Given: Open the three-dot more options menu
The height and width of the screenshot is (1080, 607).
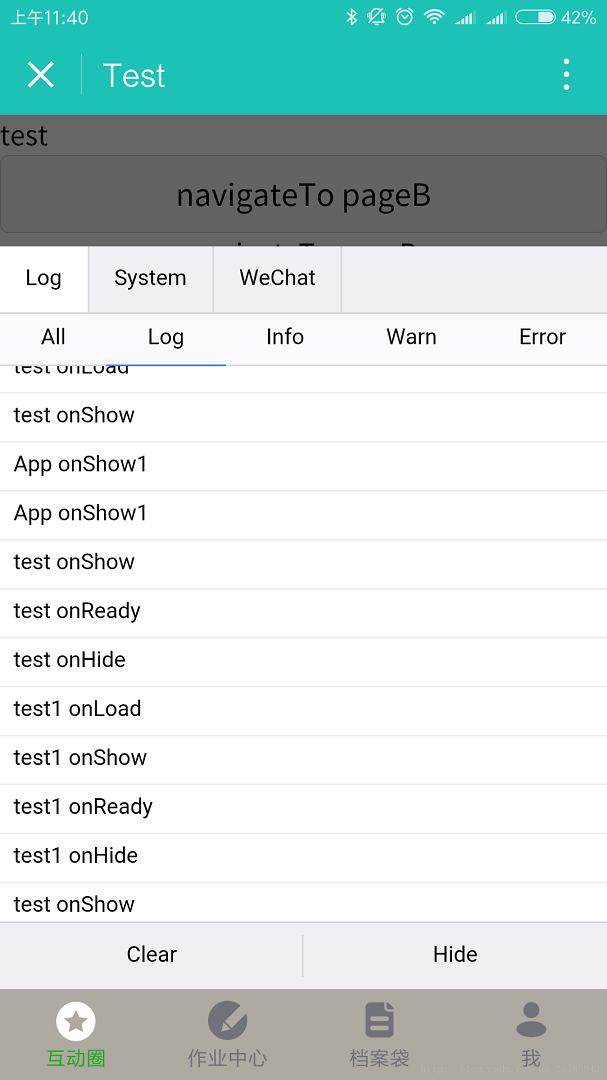Looking at the screenshot, I should 566,75.
